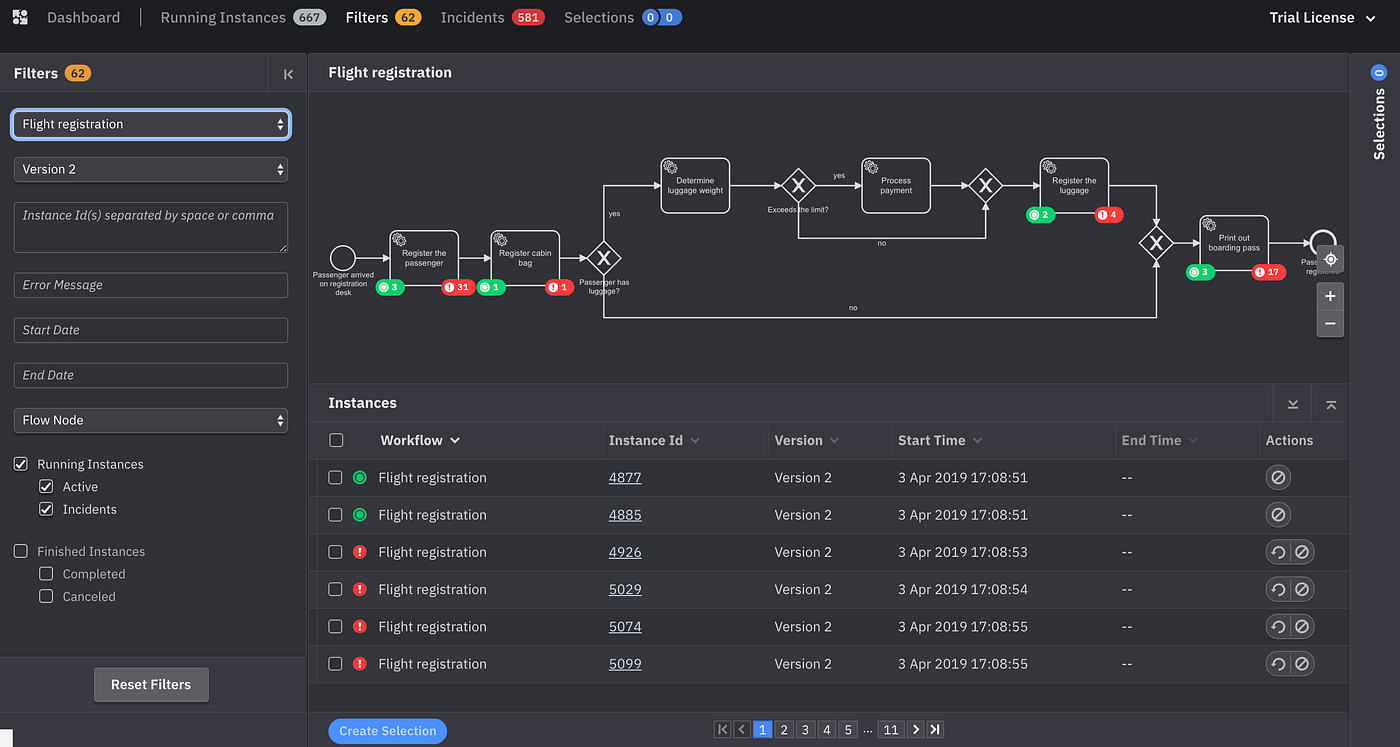
Task: Enable Finished Instances filter
Action: click(20, 551)
